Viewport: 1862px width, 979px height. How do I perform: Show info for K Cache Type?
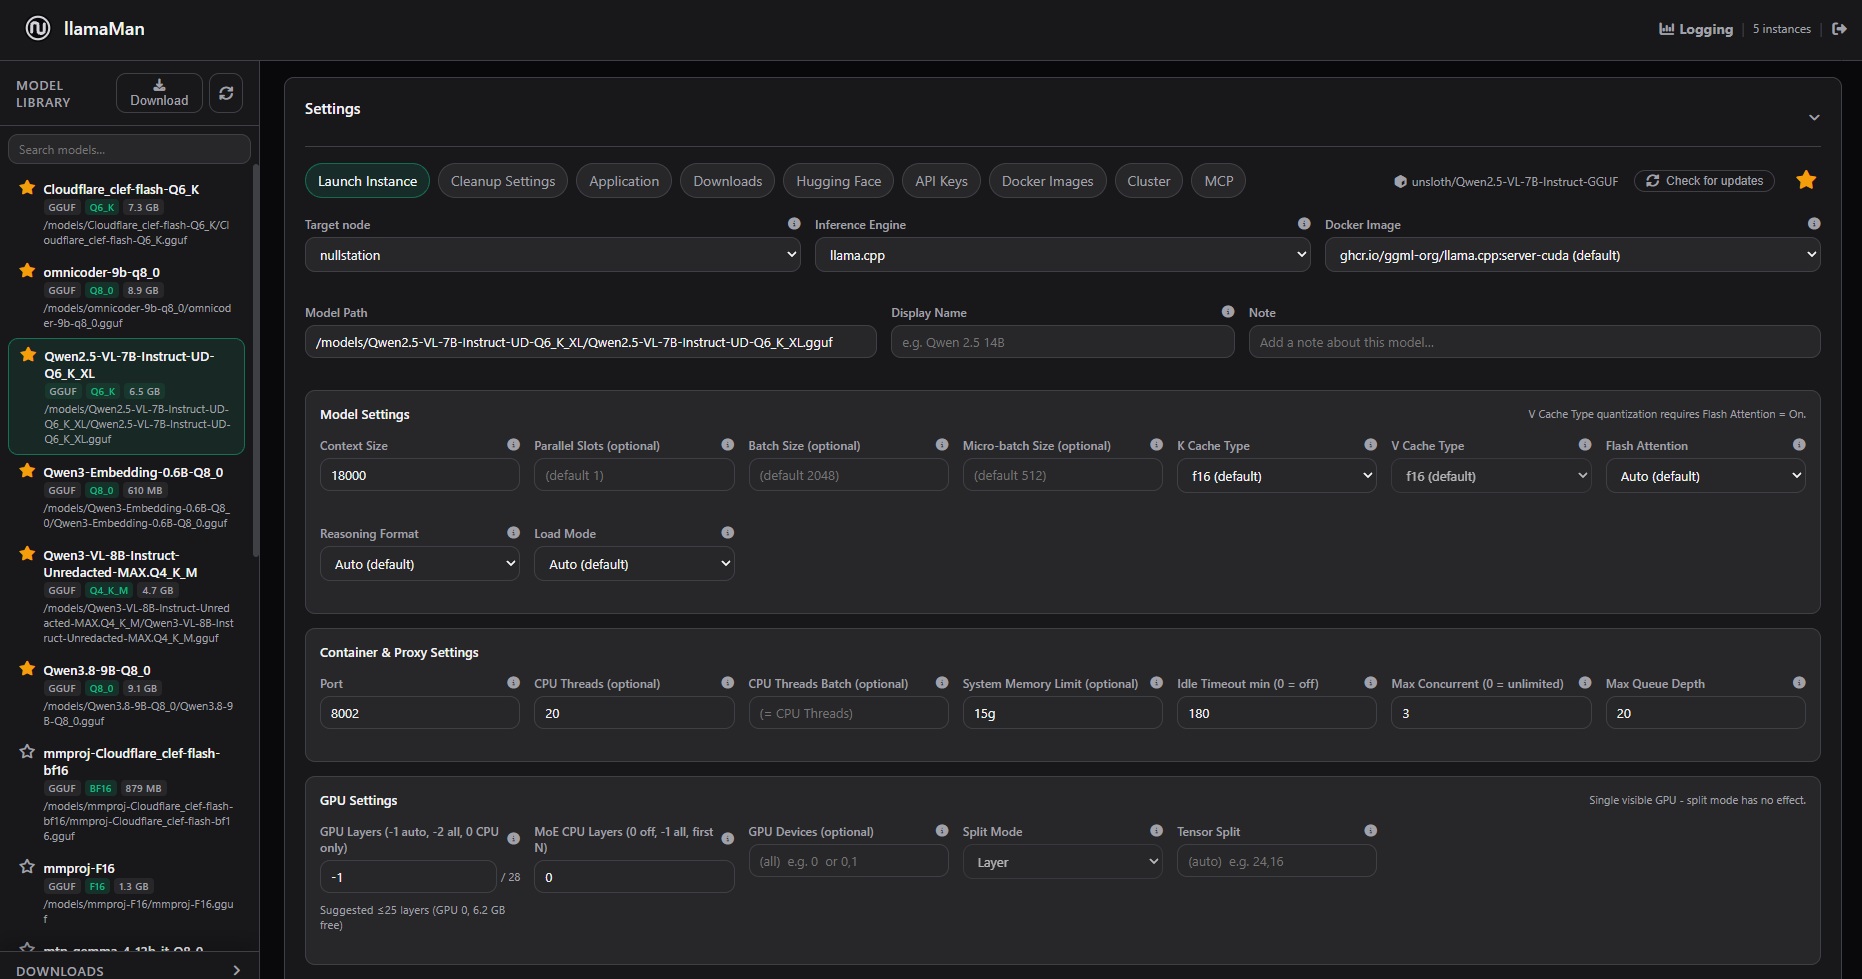[x=1370, y=445]
